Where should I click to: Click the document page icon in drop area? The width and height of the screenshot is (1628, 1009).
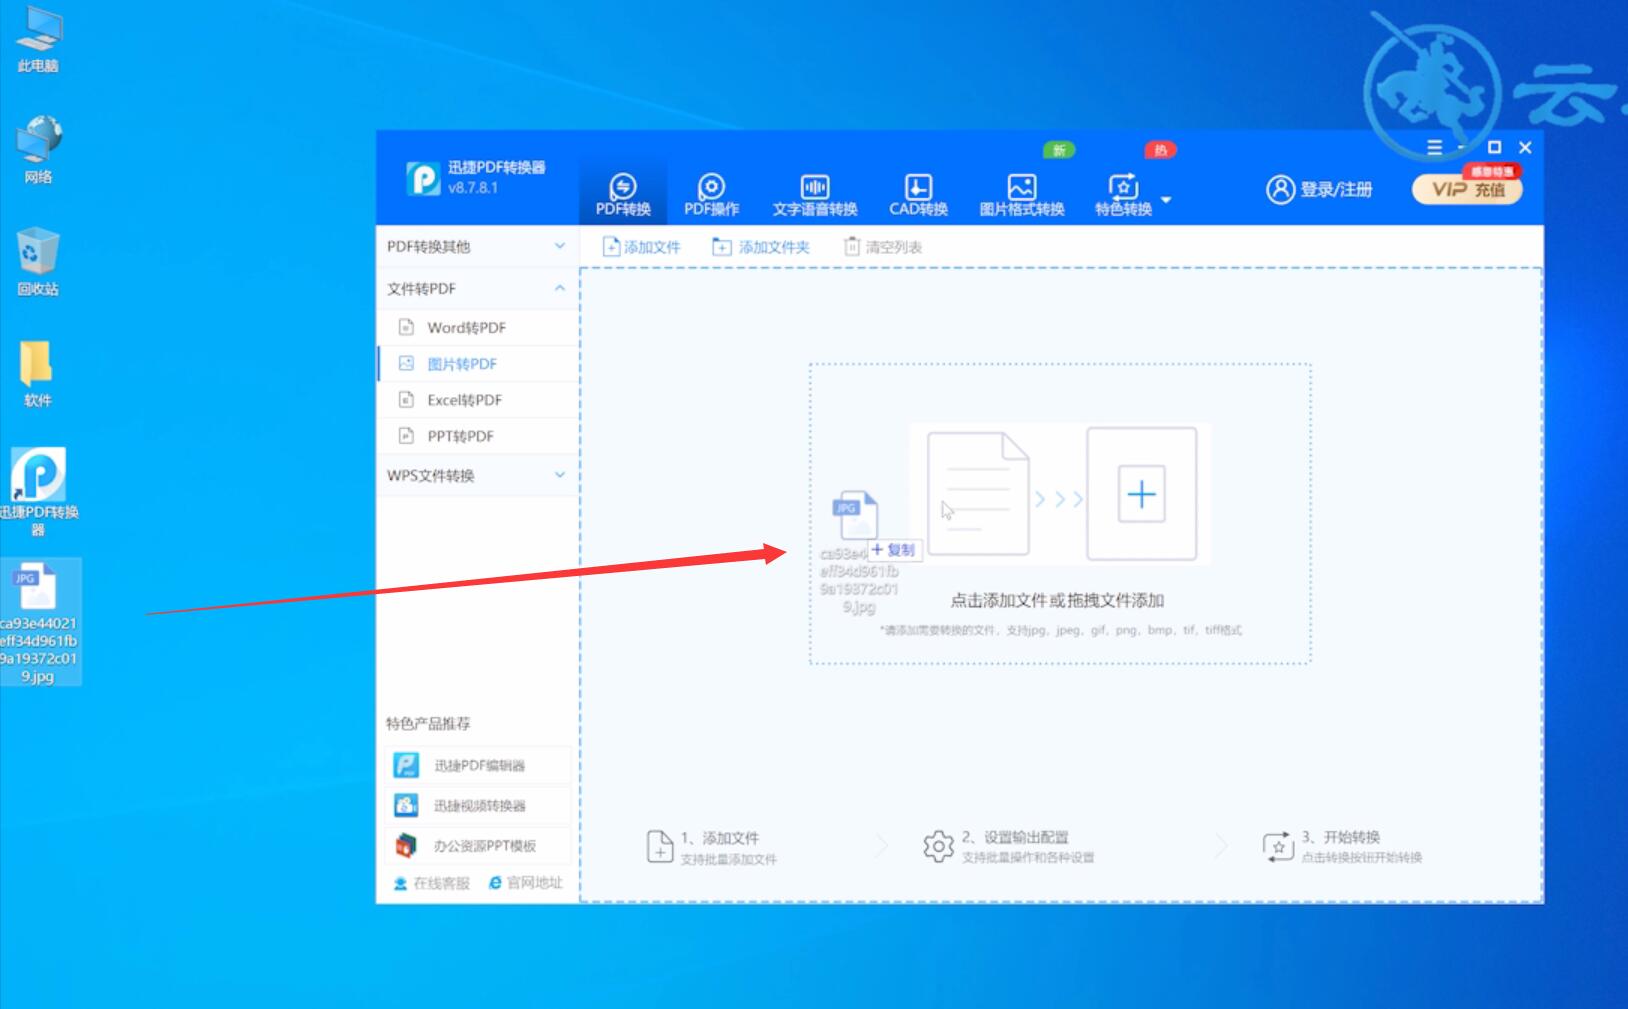[x=978, y=493]
